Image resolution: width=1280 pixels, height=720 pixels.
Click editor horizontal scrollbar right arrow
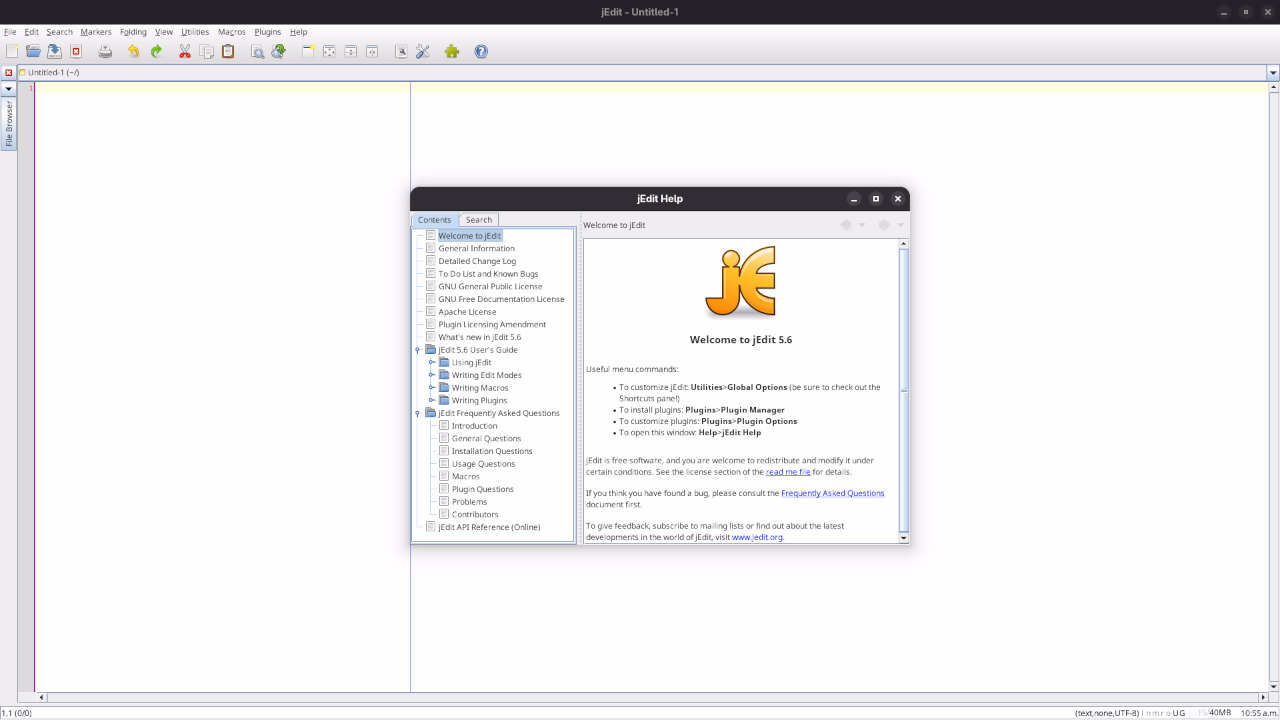click(1263, 697)
